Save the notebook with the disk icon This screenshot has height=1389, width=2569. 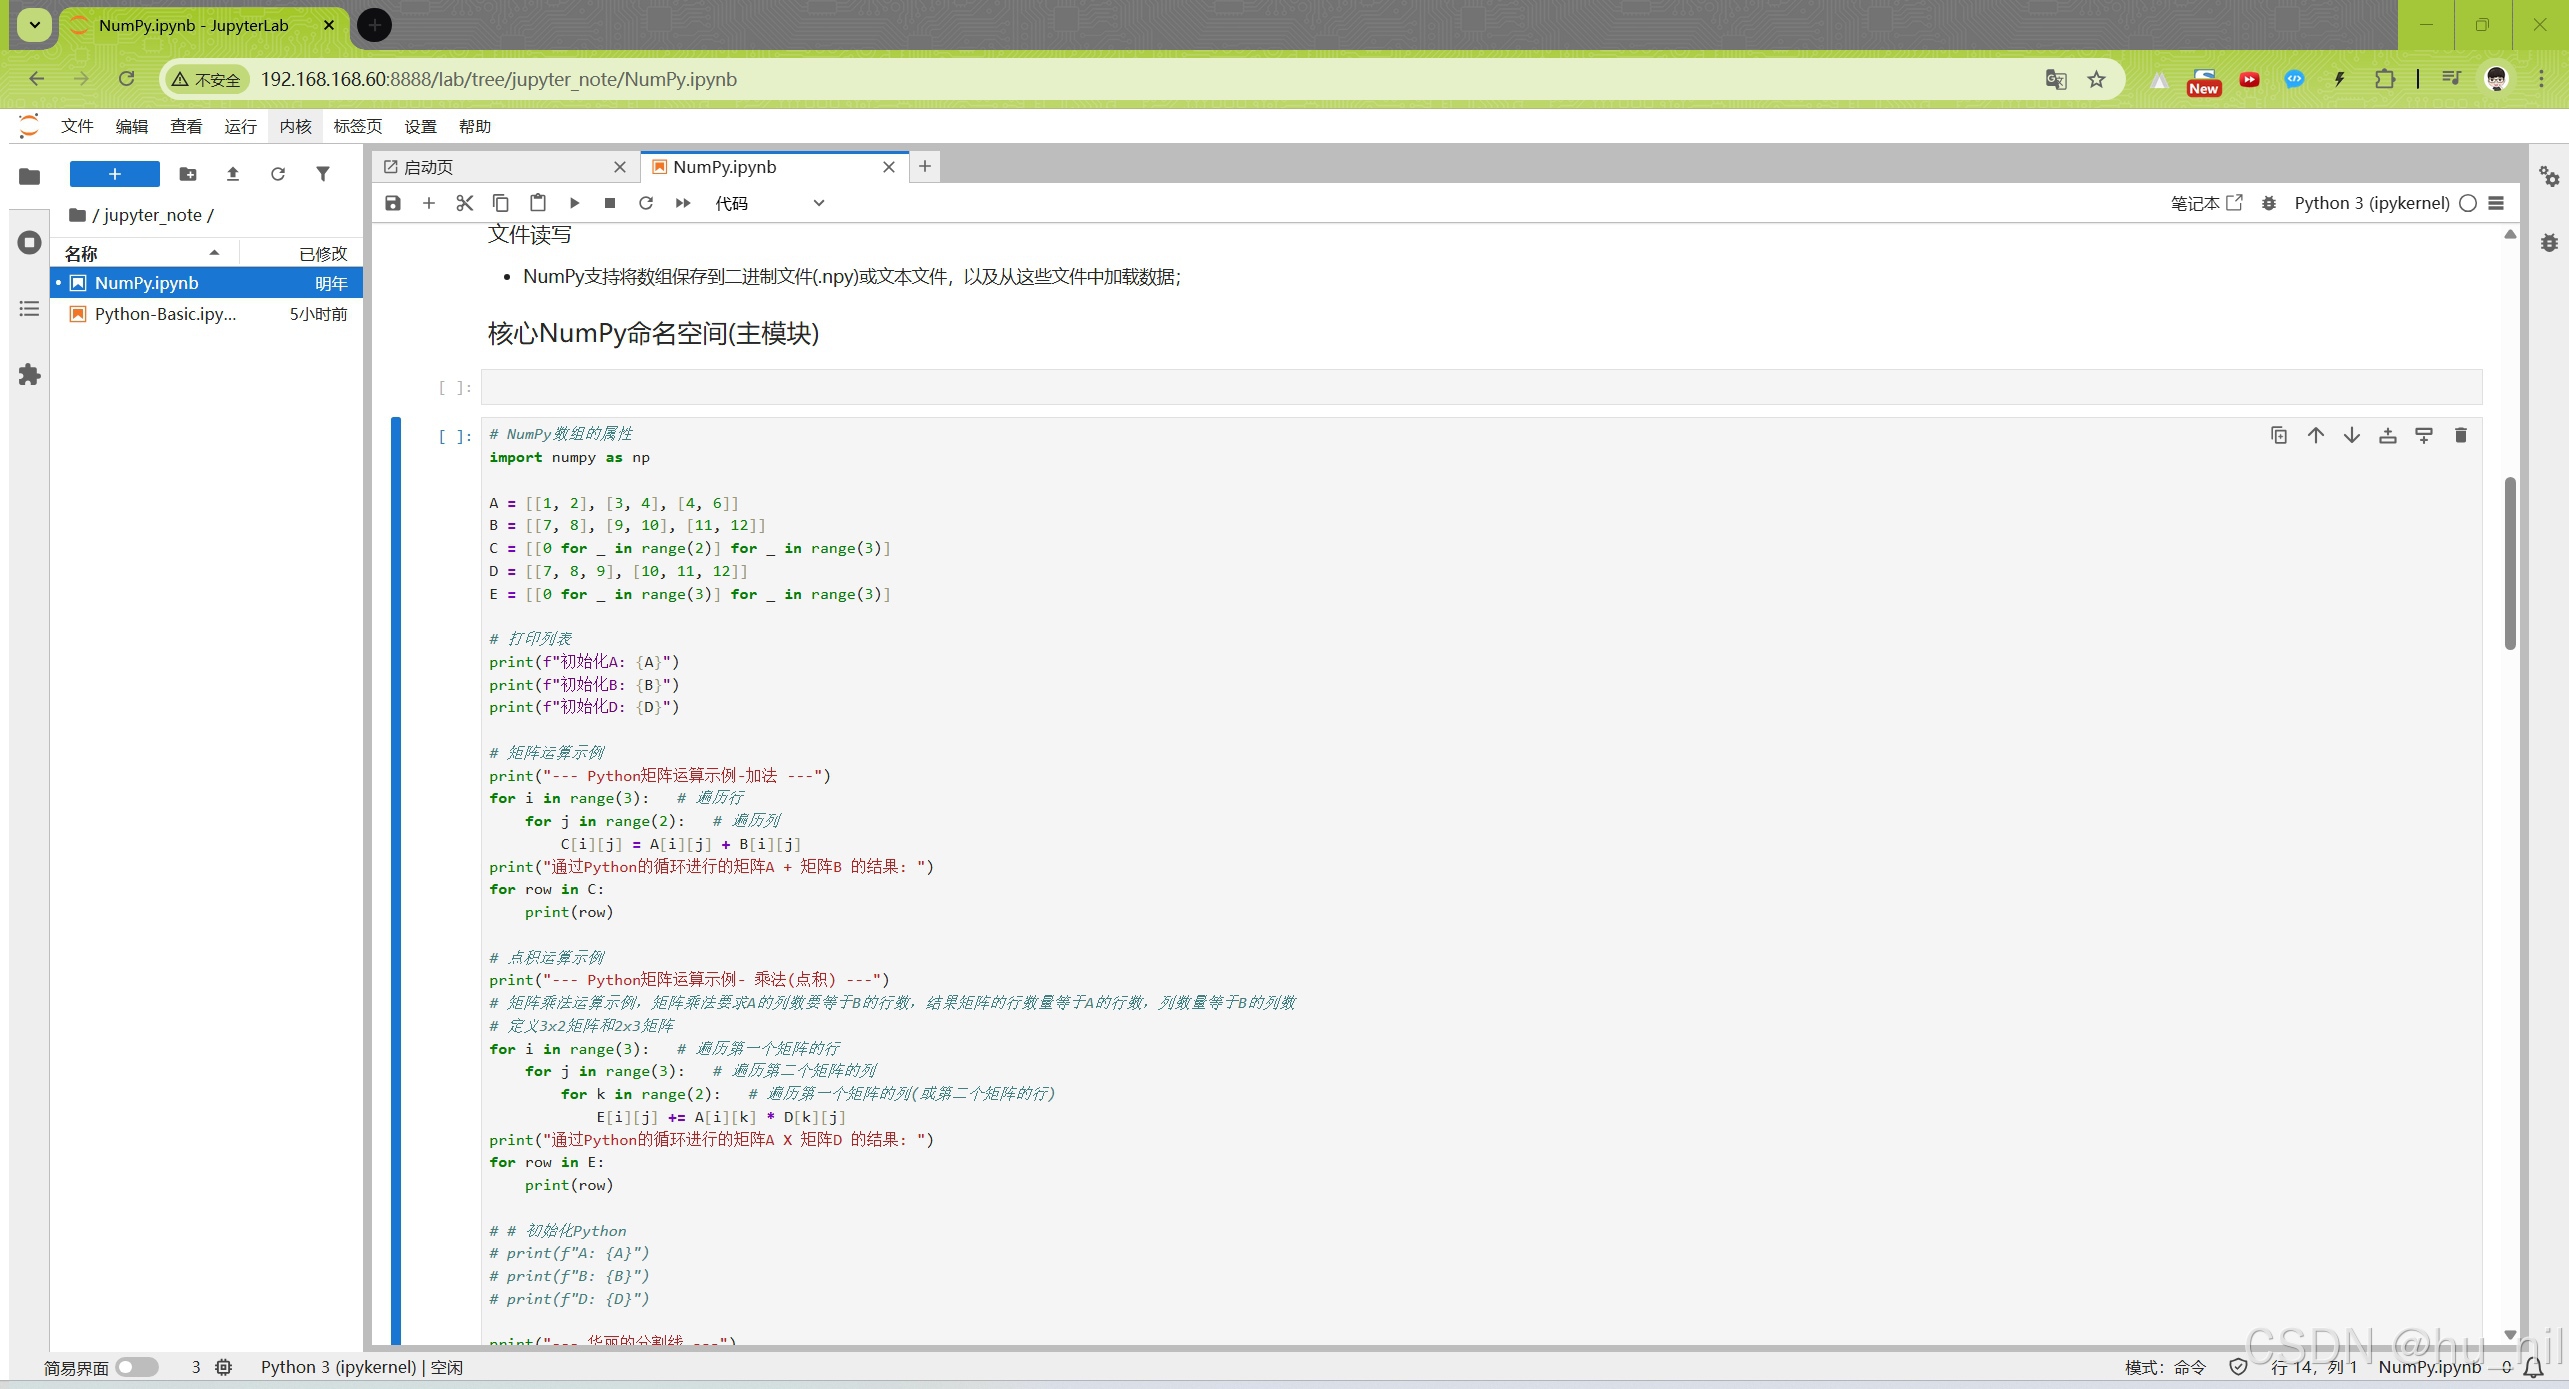point(393,203)
